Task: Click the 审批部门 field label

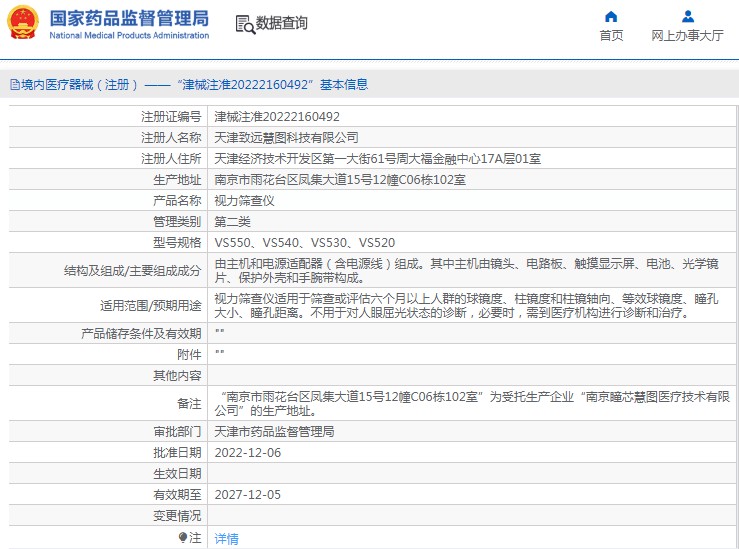Action: point(177,432)
